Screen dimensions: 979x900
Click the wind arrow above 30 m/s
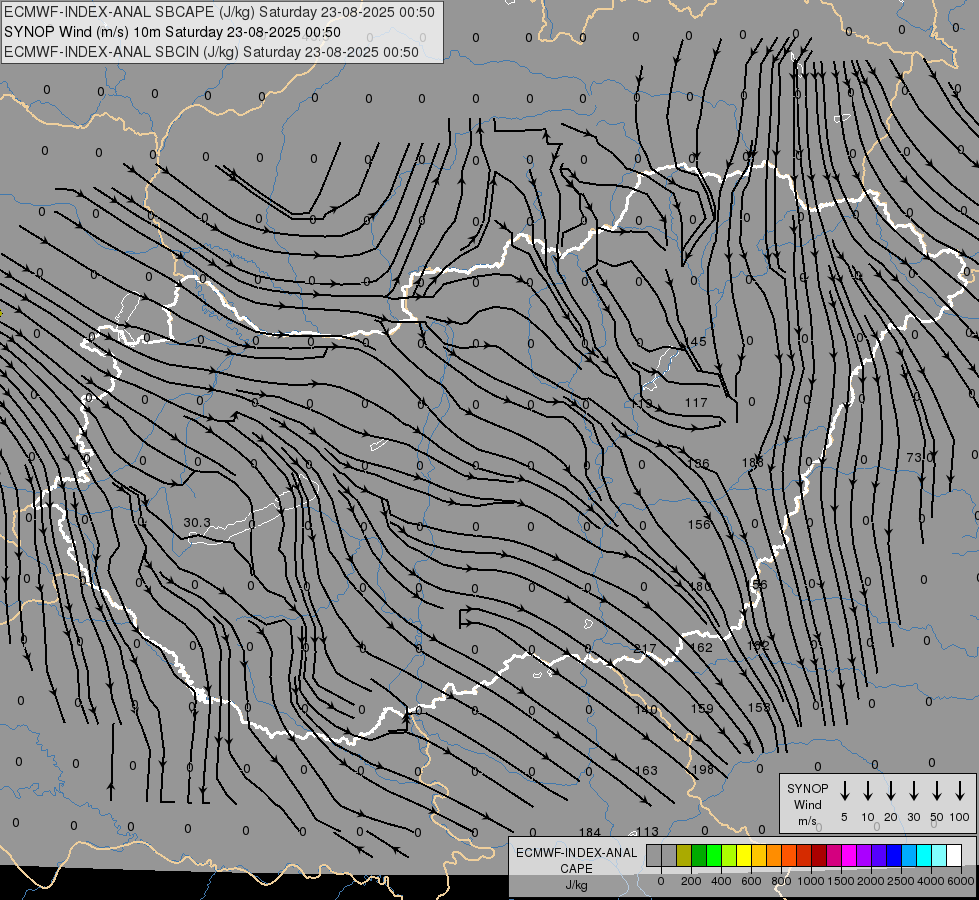[913, 791]
